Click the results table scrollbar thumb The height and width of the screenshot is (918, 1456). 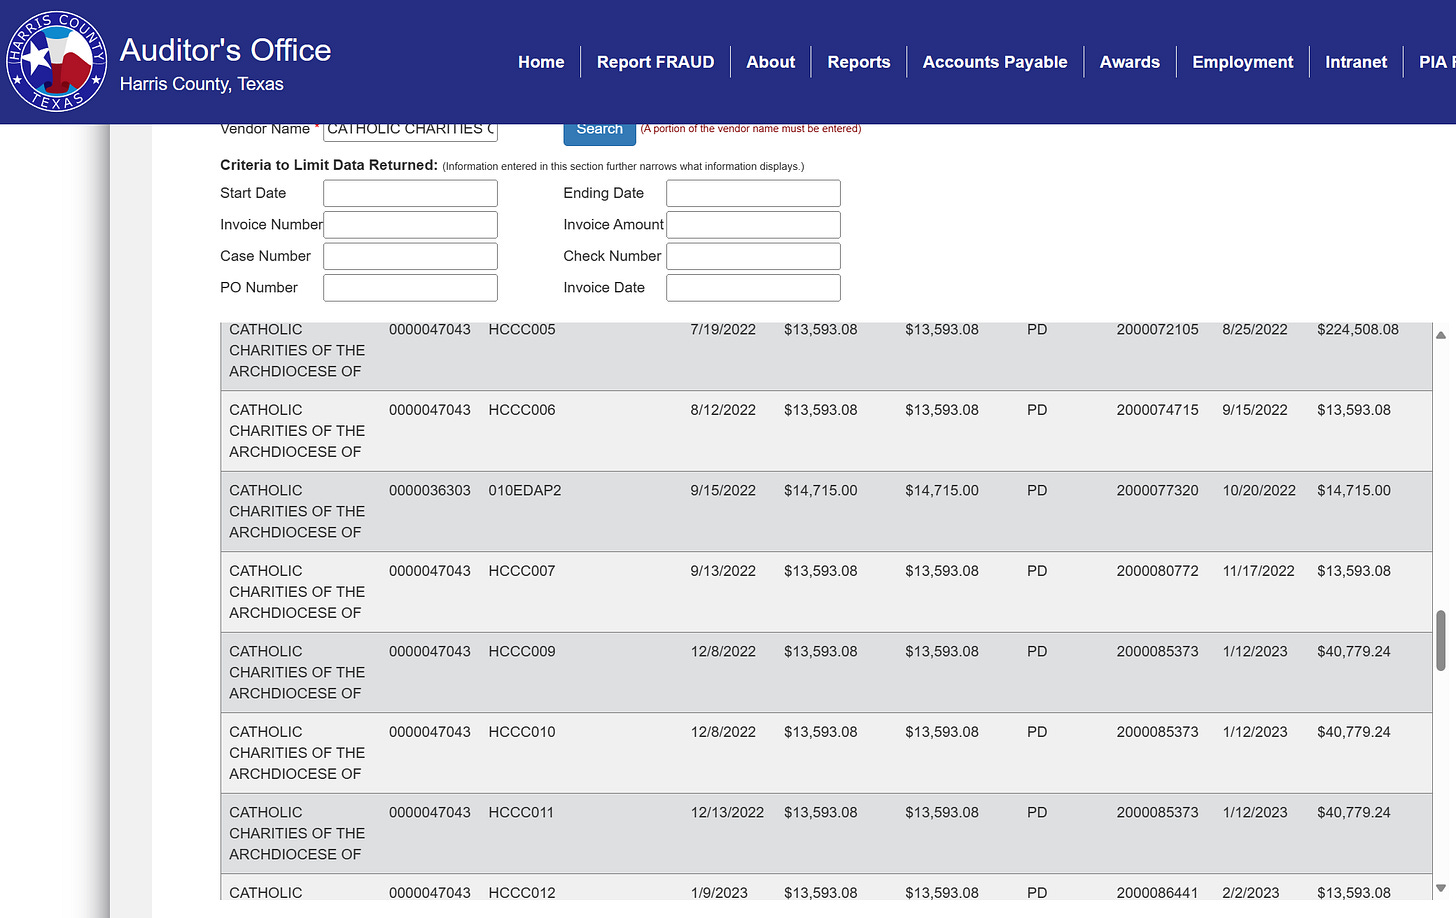(x=1441, y=640)
